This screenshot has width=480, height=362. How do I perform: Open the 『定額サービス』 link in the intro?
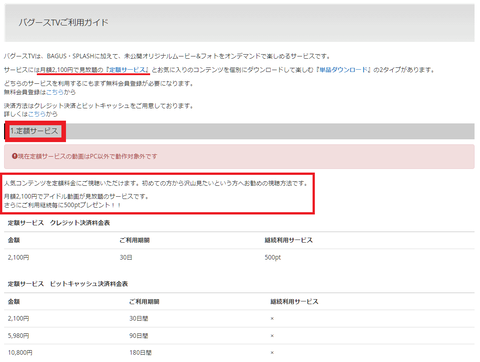(127, 70)
